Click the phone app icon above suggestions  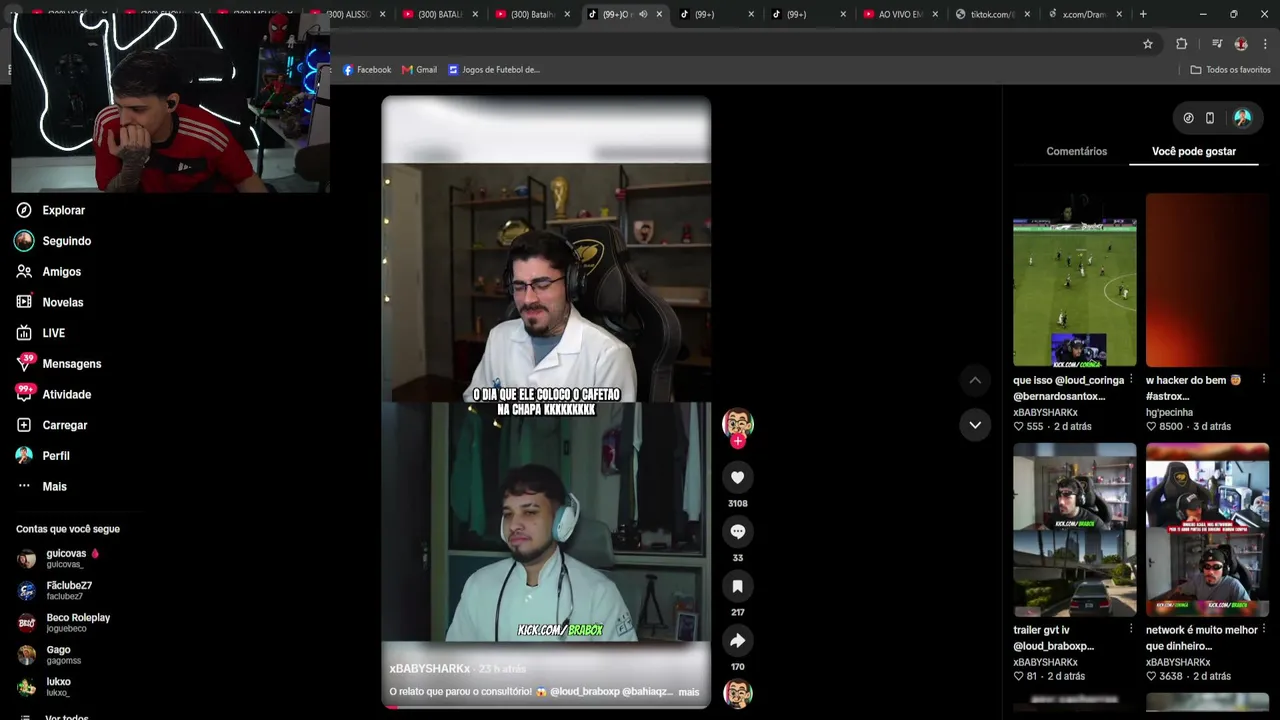pos(1210,118)
